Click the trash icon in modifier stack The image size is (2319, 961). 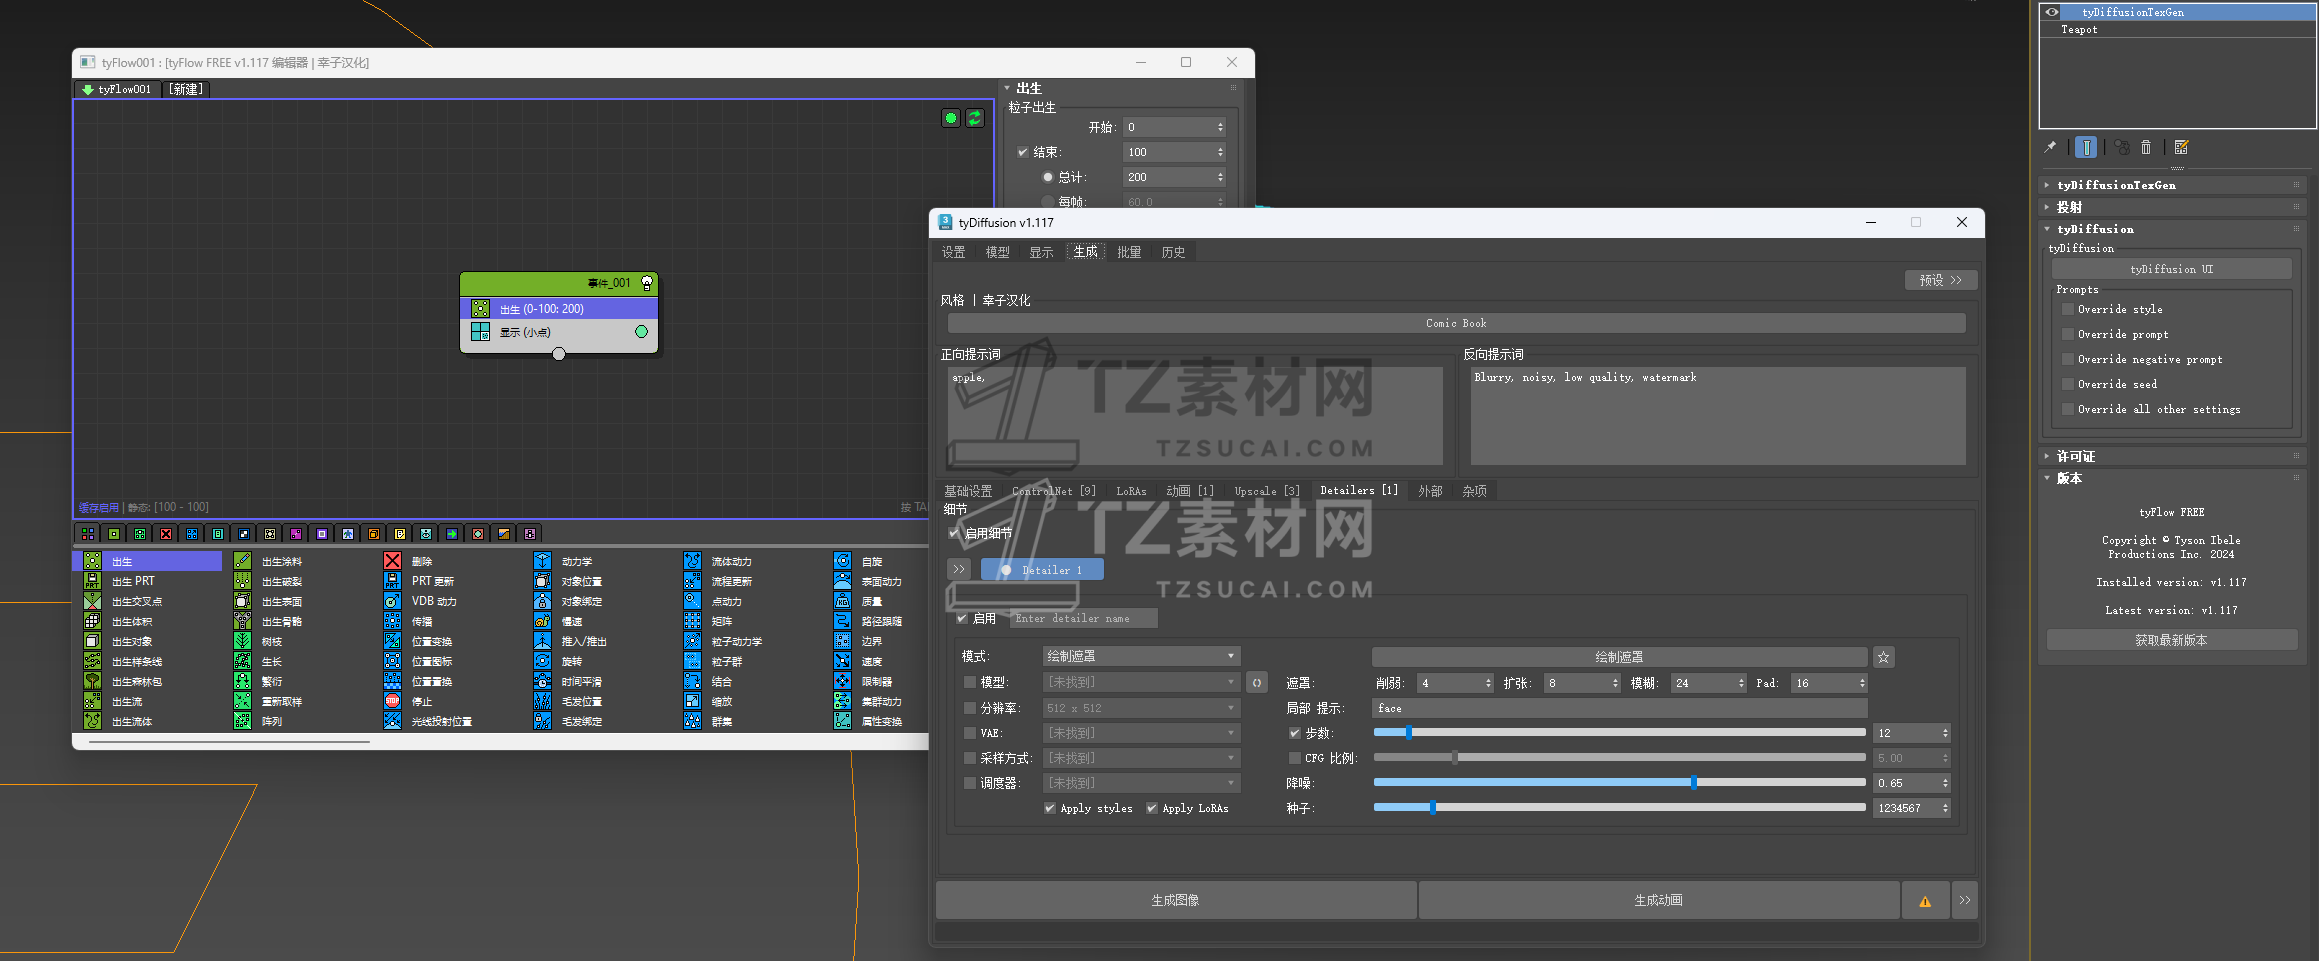(2146, 147)
